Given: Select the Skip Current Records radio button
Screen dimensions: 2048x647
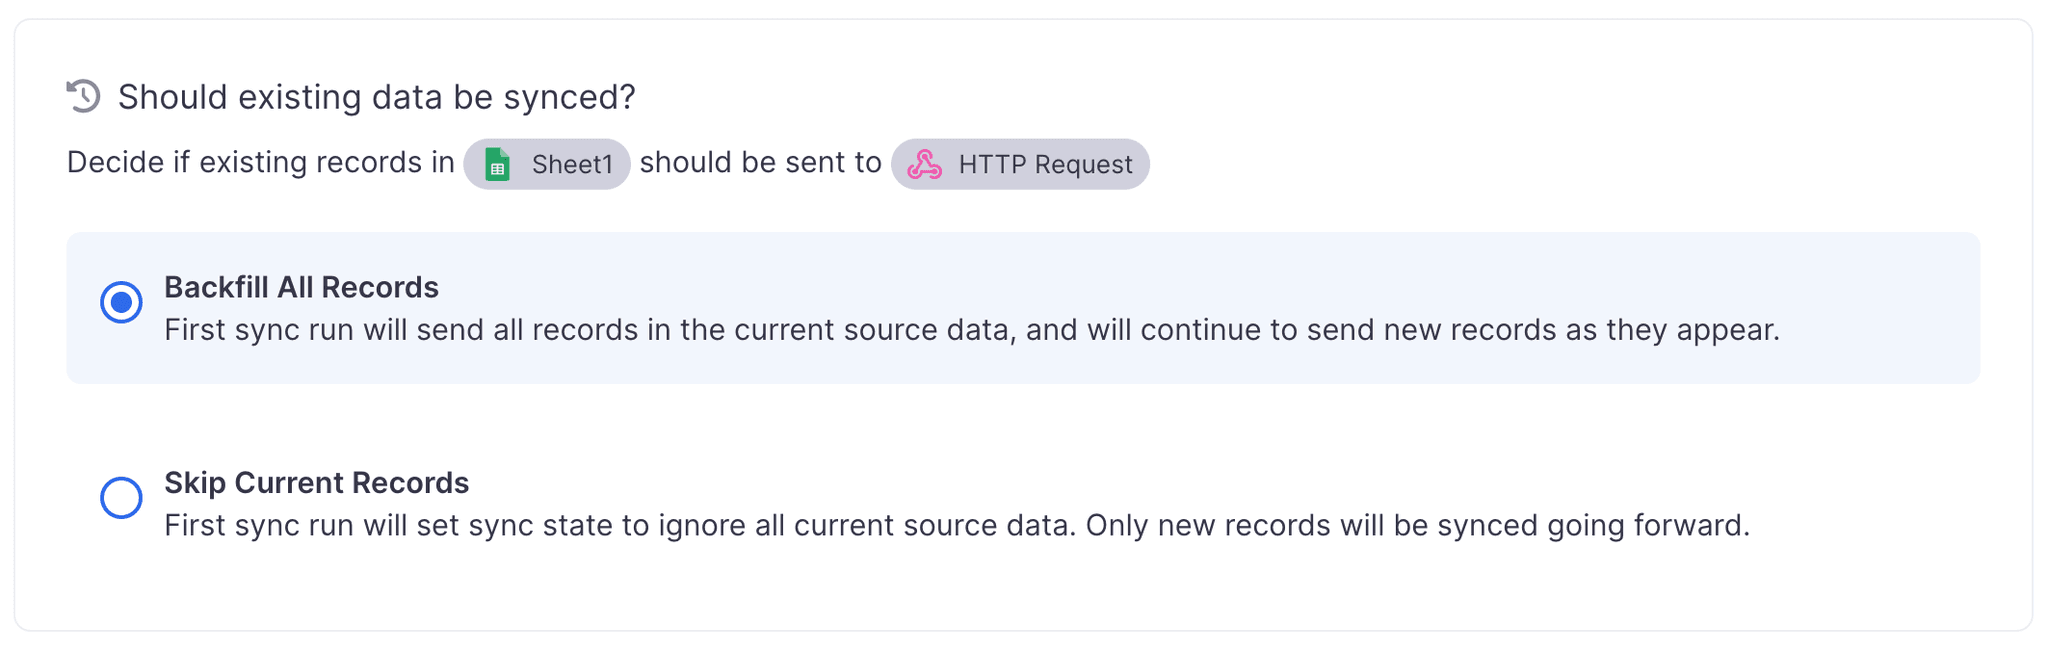Looking at the screenshot, I should pos(121,497).
